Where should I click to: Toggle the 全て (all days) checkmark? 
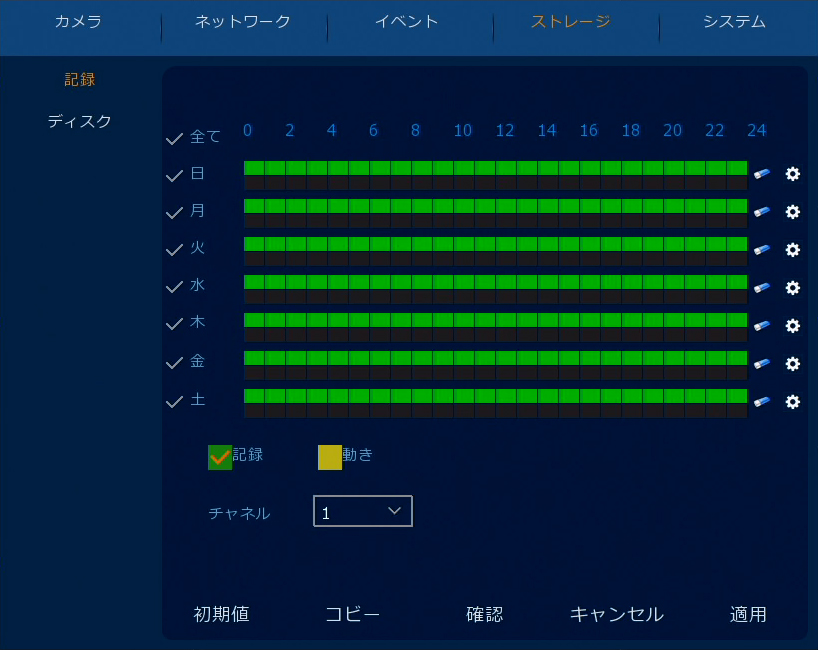[174, 138]
